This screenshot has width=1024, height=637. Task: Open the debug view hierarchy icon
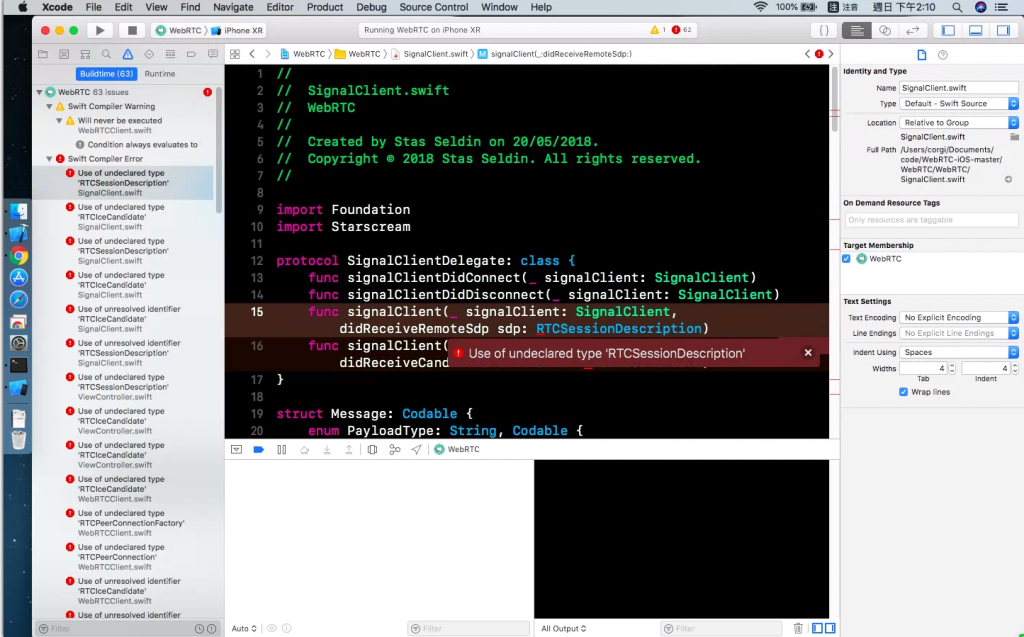(372, 449)
